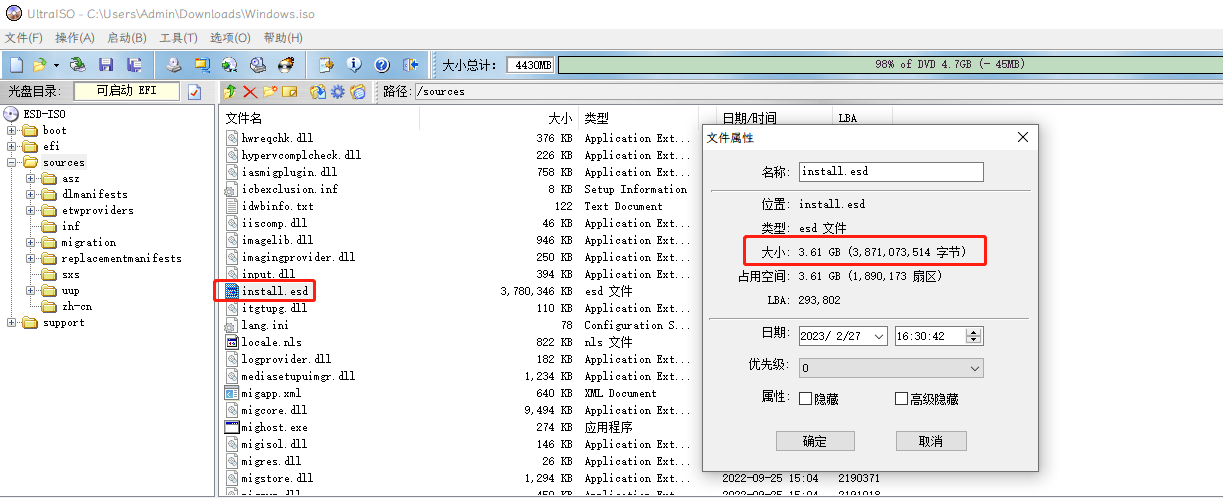Open the CD/DVD drive icon in toolbar

[x=78, y=65]
